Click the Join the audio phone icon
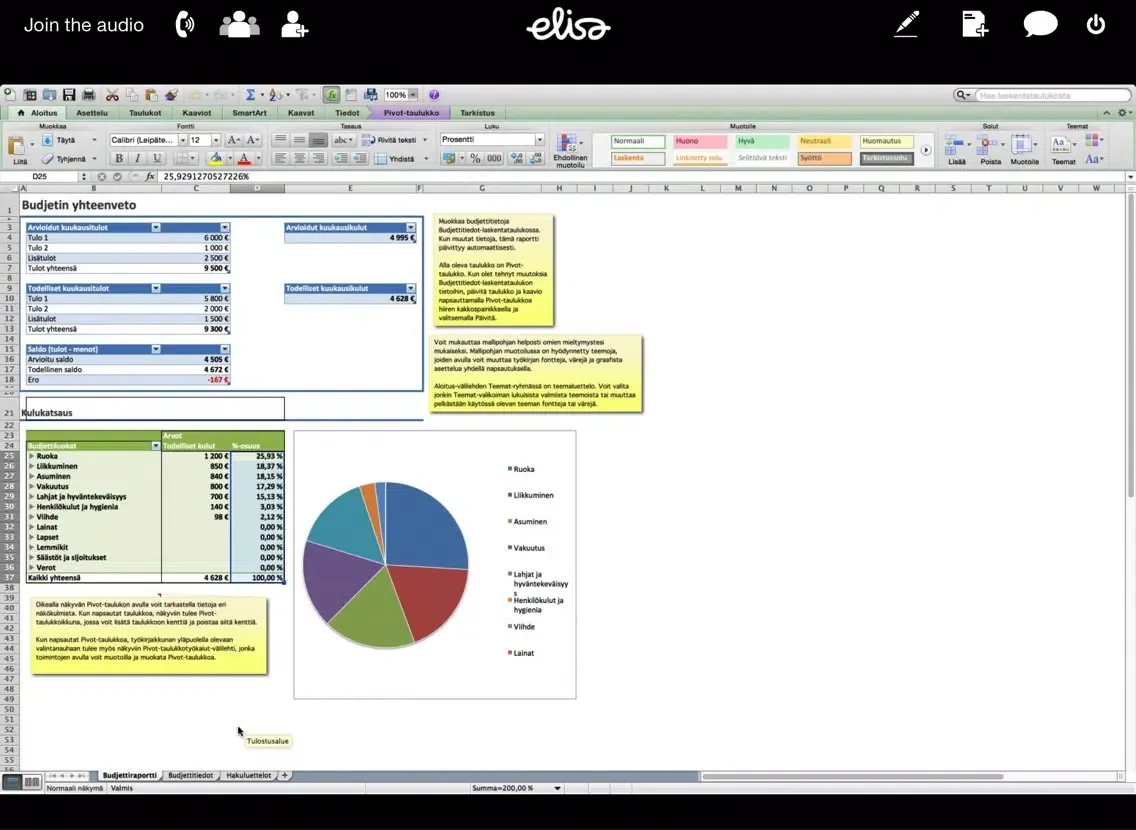The image size is (1136, 830). [x=185, y=25]
